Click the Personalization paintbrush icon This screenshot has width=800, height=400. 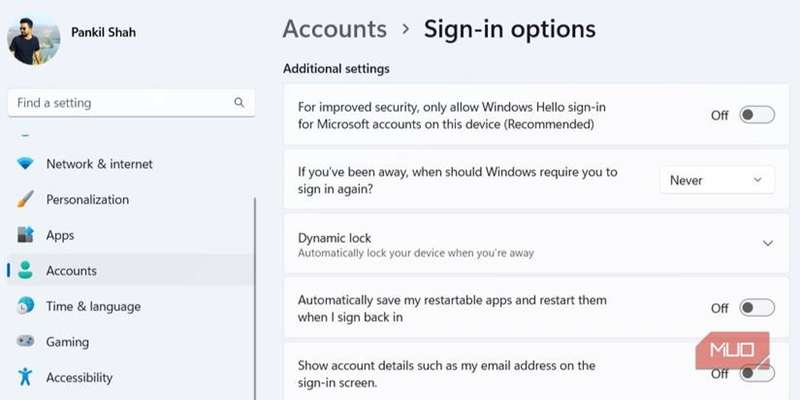(25, 200)
